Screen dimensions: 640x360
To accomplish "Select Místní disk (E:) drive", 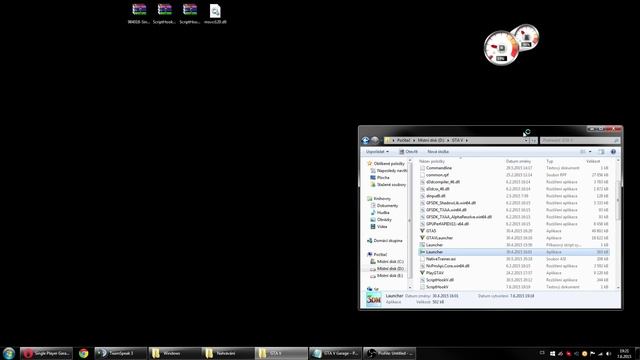I will coord(387,276).
